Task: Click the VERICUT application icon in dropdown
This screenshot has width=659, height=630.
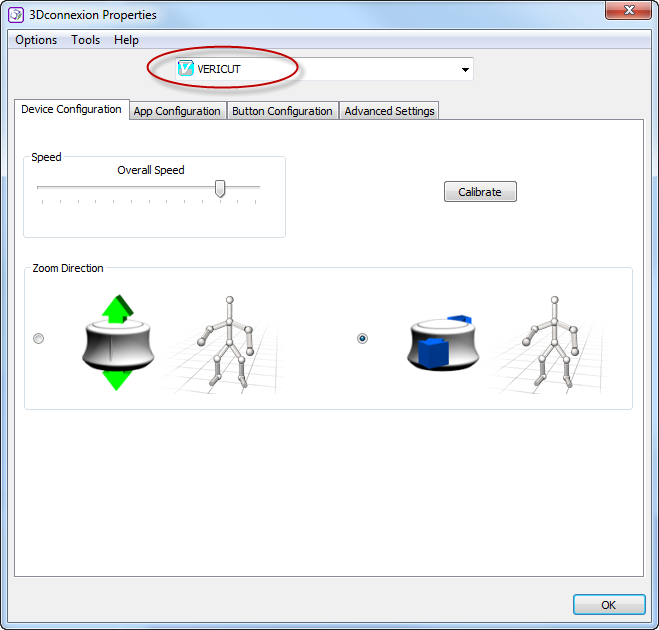Action: pos(185,69)
